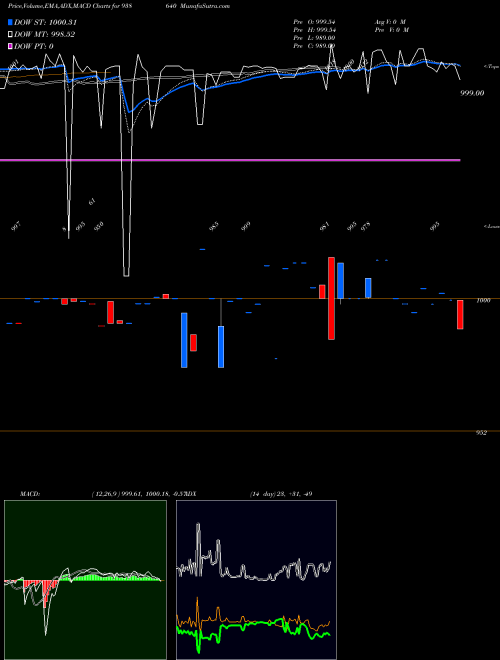This screenshot has height=660, width=500.
Task: Click the tall red candle in the middle chart
Action: point(331,298)
